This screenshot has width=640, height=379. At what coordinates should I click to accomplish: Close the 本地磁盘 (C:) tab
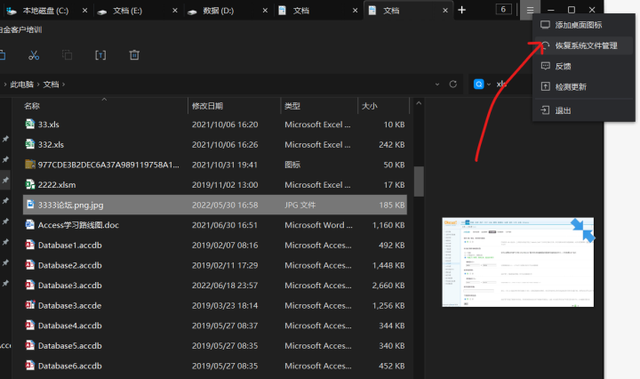(85, 11)
